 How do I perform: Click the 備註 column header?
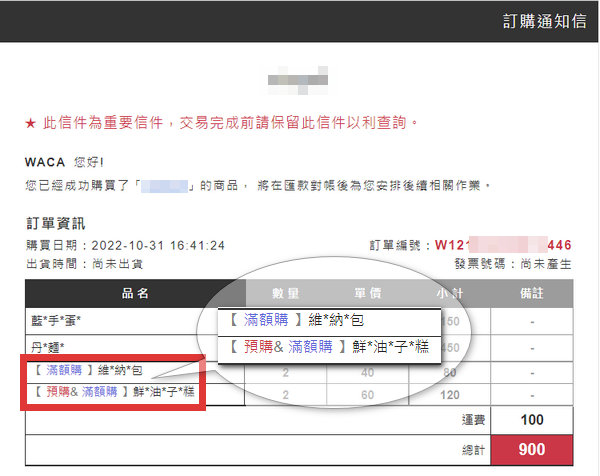532,293
